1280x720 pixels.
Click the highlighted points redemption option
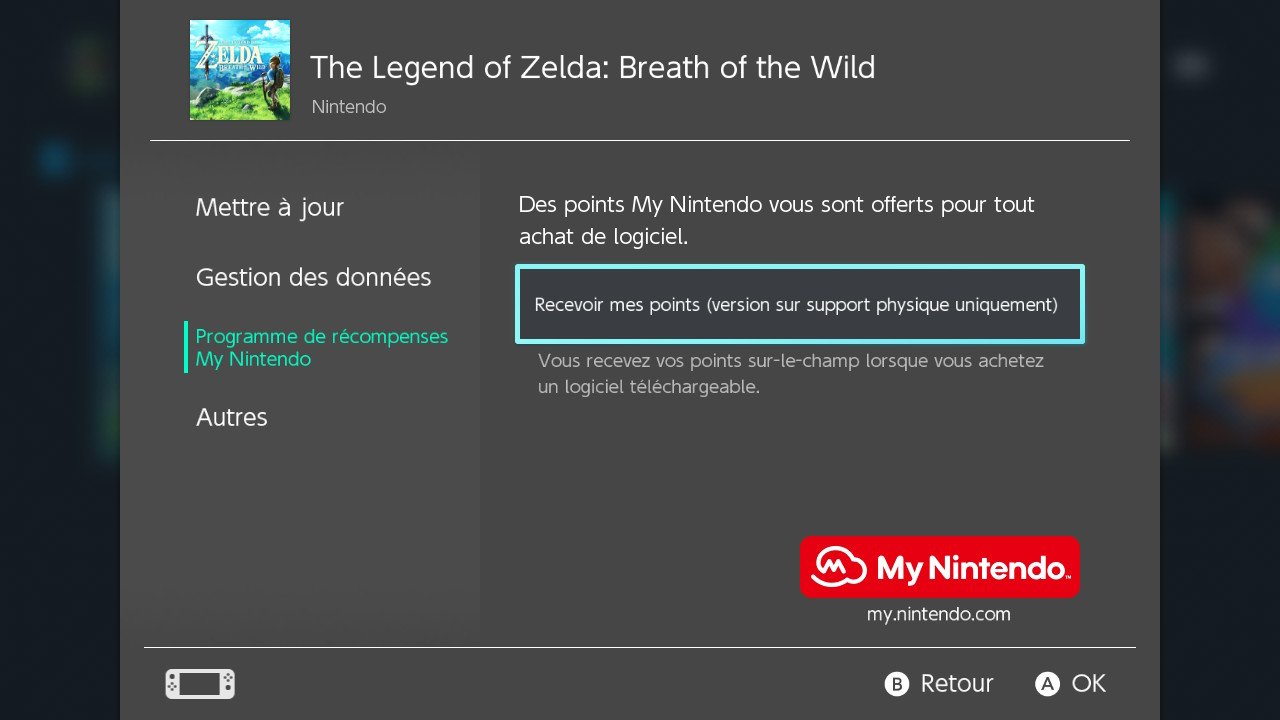coord(799,304)
